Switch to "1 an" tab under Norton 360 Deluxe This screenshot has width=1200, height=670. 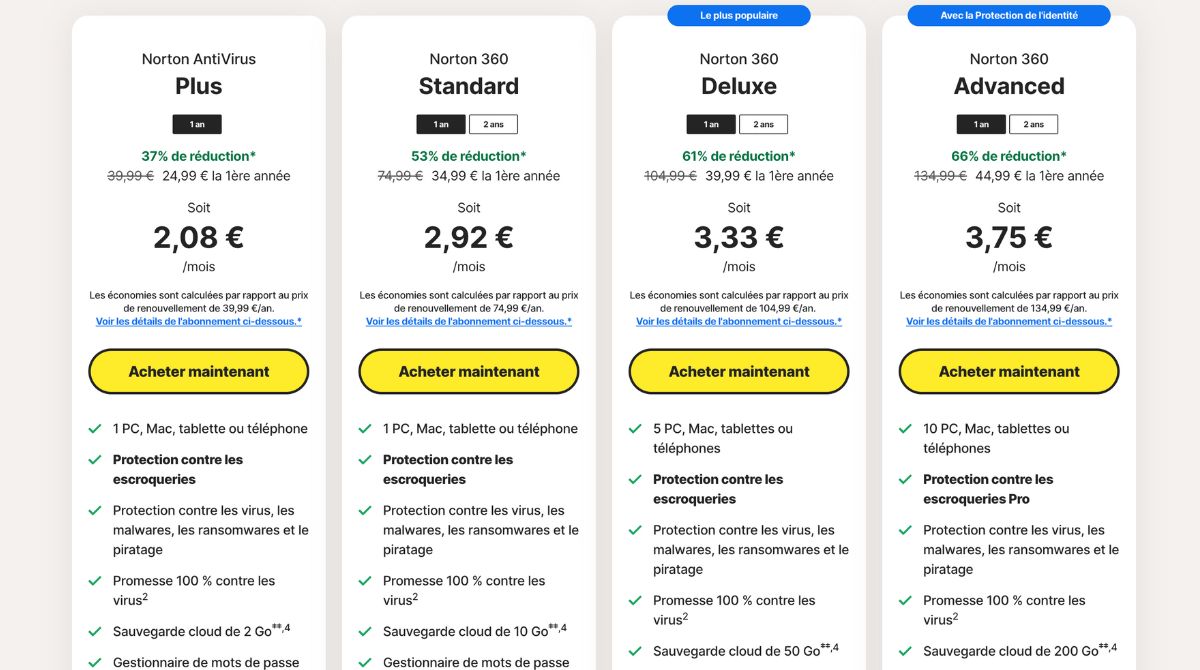710,124
